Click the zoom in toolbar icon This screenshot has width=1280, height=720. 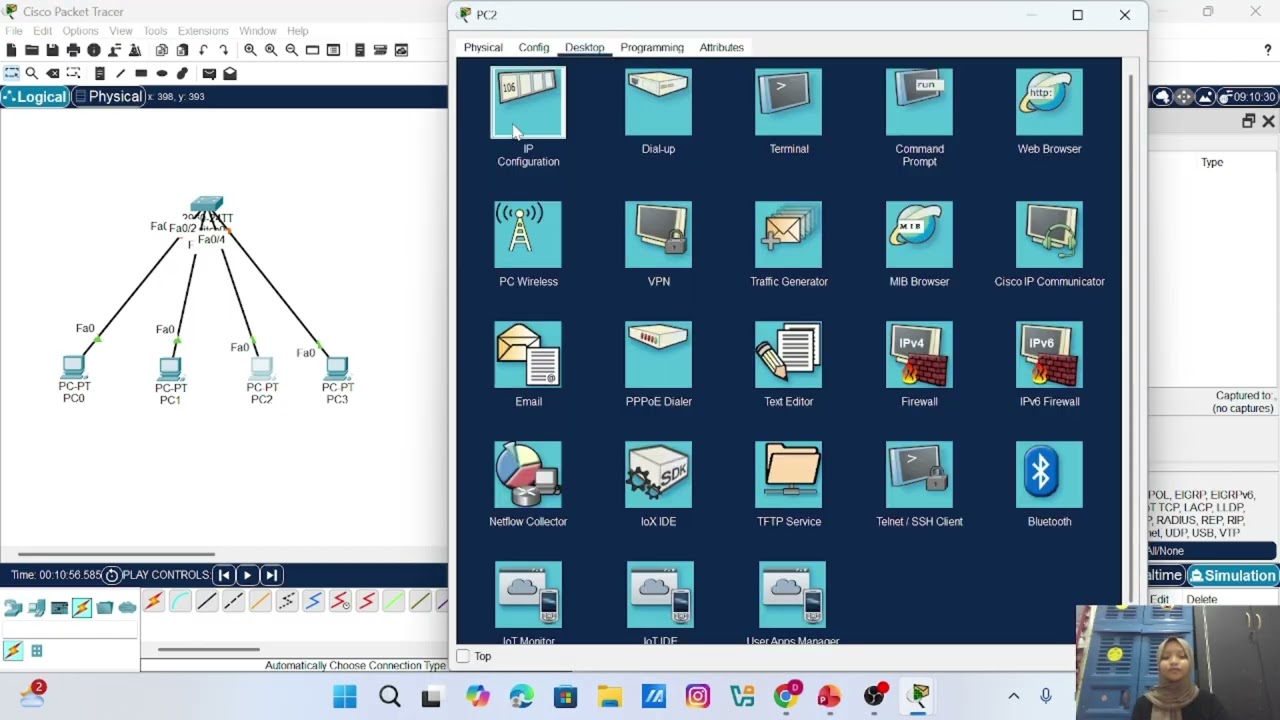tap(250, 50)
